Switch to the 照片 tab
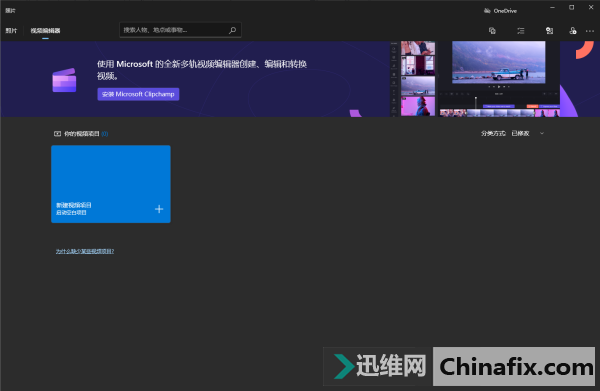The image size is (600, 391). coord(11,31)
